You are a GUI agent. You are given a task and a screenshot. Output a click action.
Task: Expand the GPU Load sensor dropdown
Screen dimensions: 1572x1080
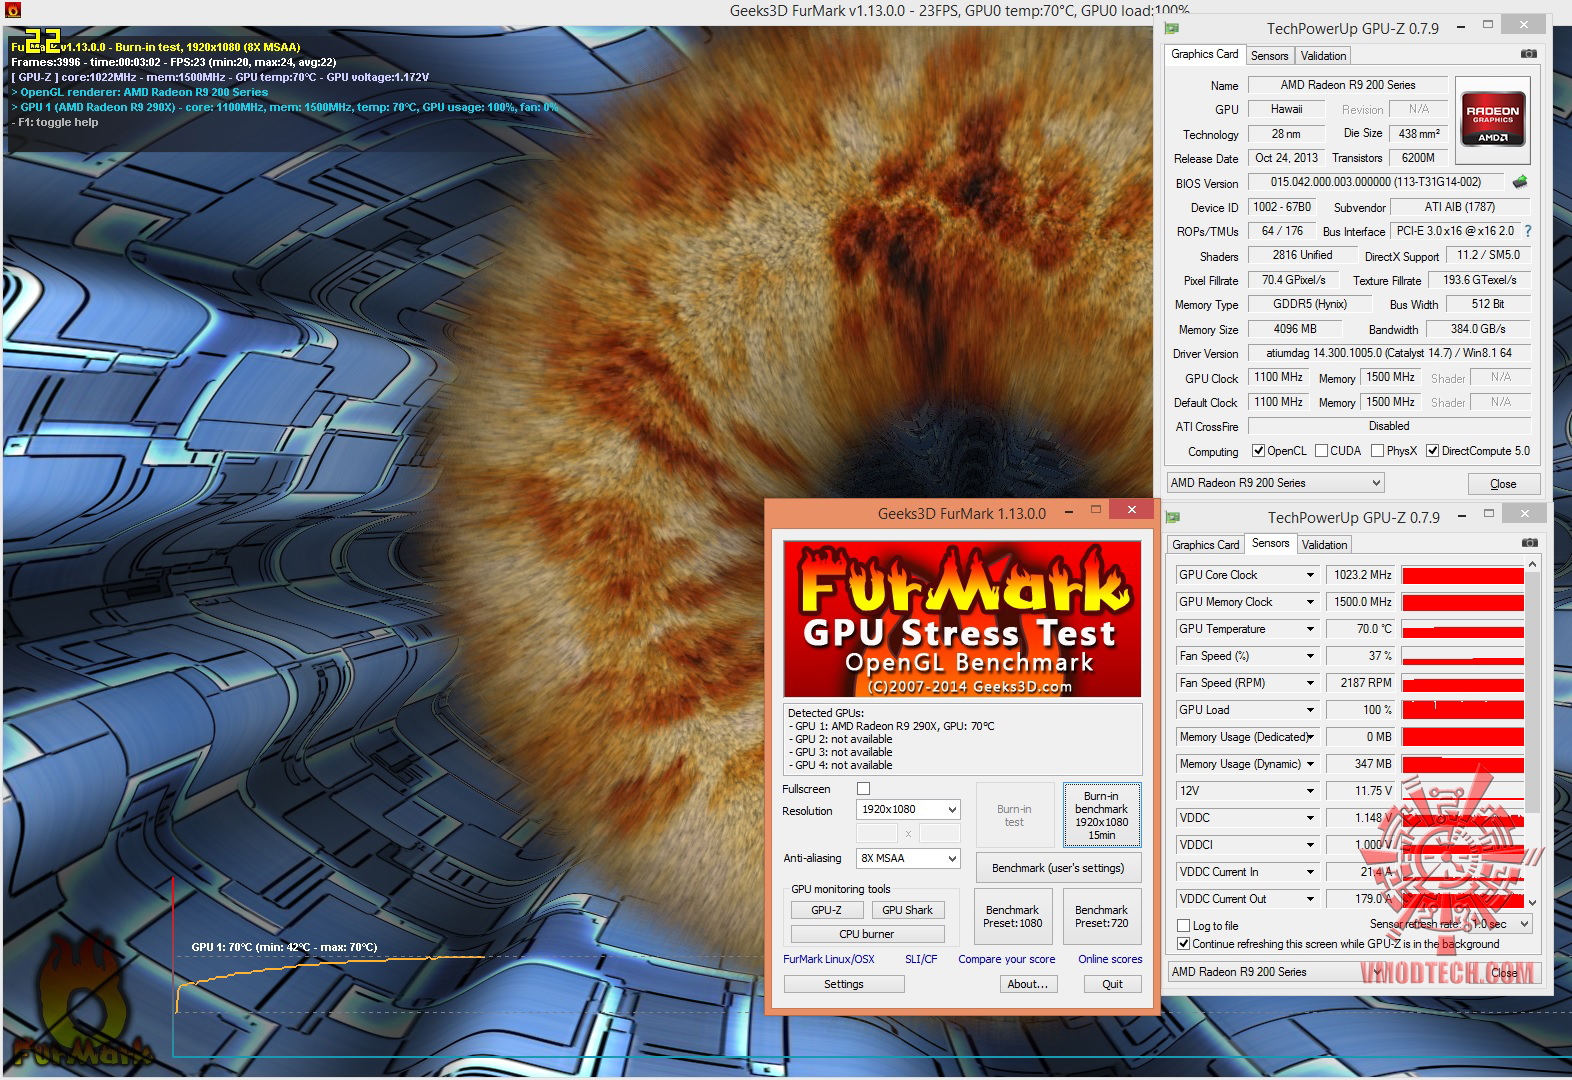1310,710
